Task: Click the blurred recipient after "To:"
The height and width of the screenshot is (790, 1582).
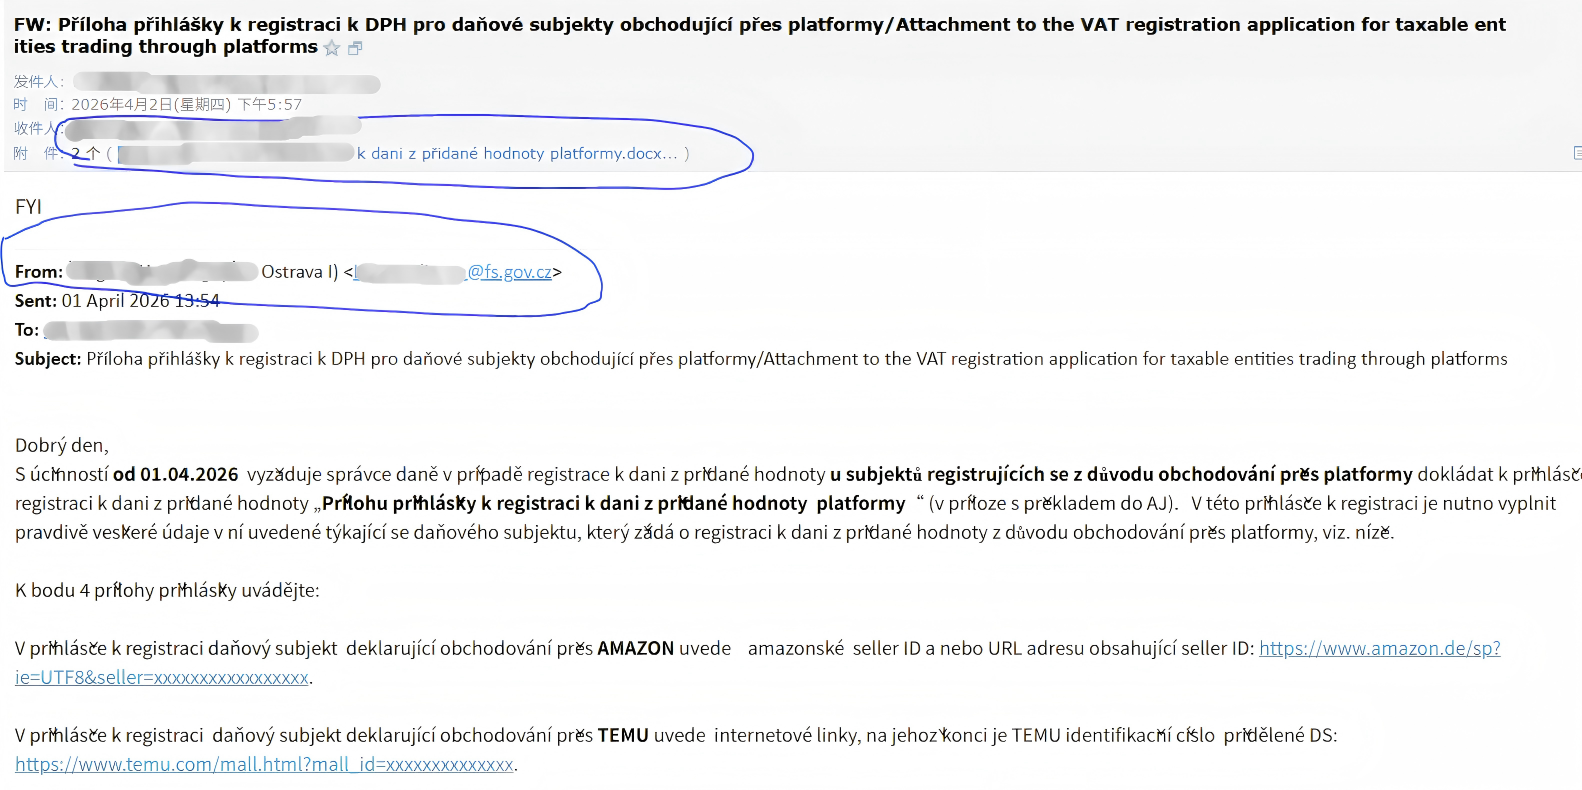Action: click(150, 331)
